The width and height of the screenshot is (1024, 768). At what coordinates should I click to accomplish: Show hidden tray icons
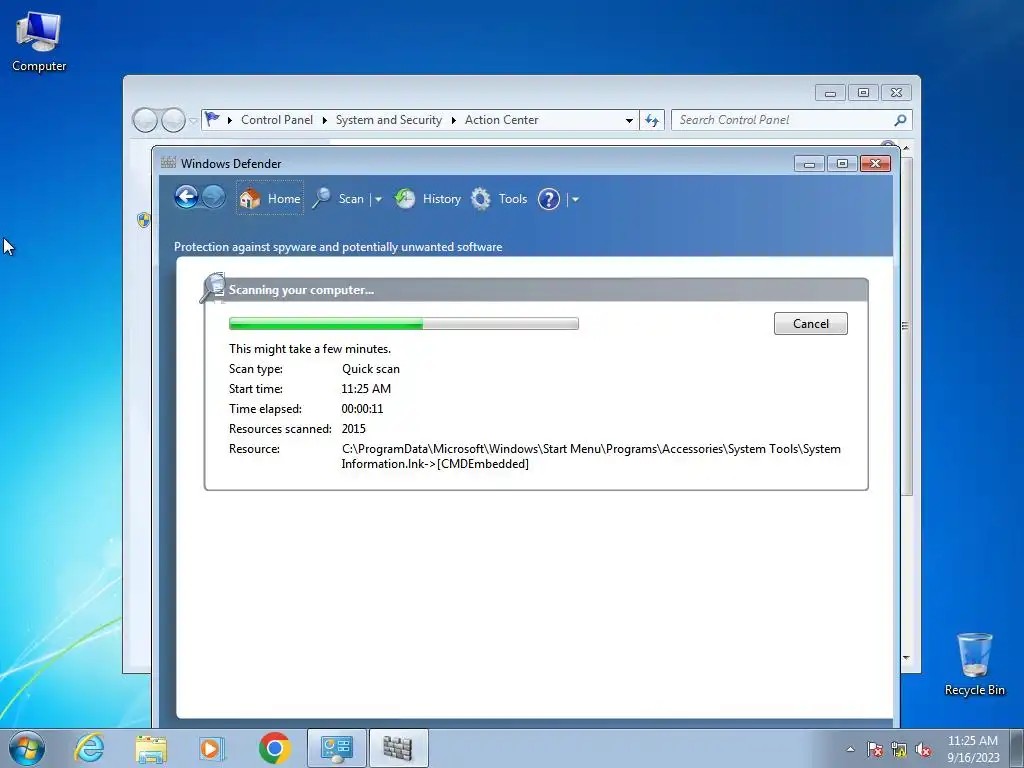pos(850,749)
